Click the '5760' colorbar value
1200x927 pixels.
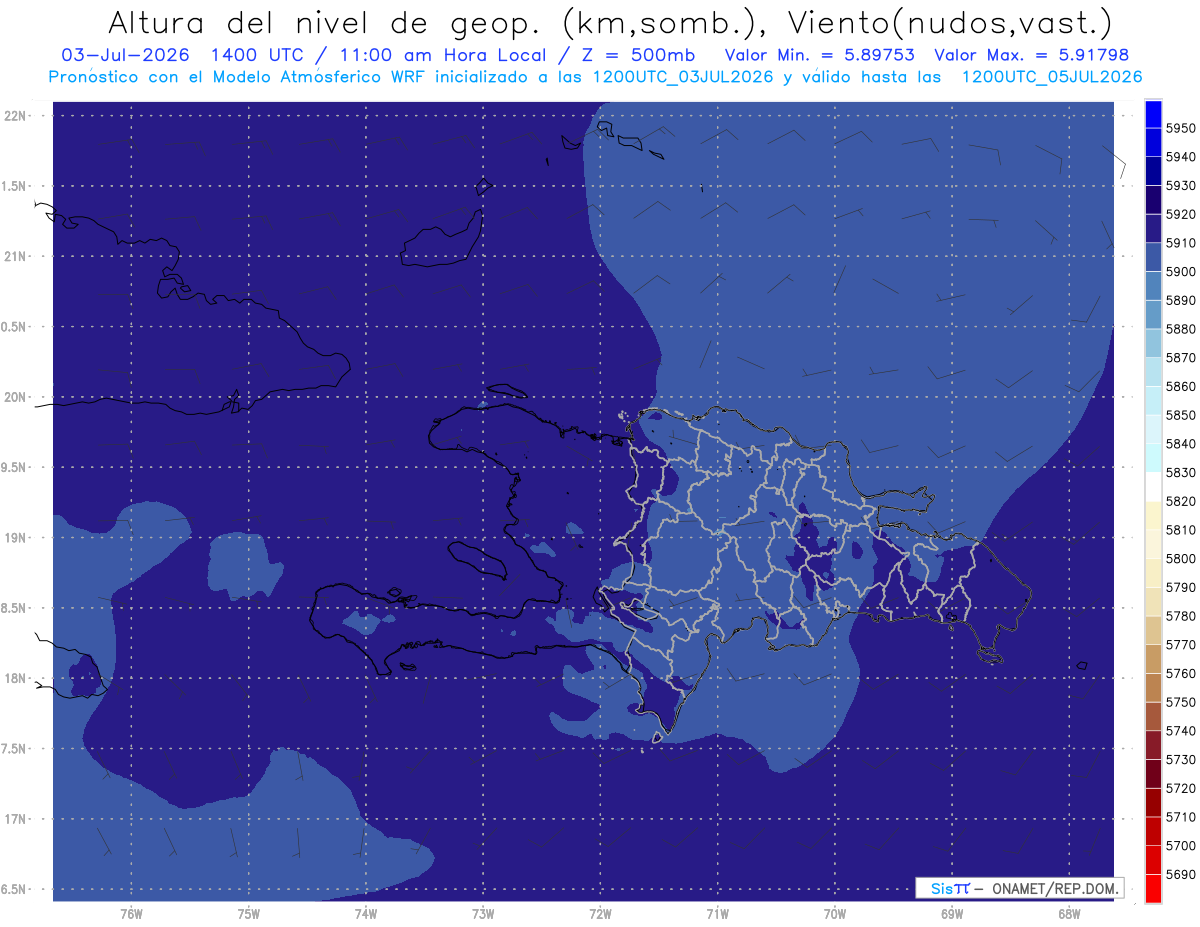[x=1180, y=673]
